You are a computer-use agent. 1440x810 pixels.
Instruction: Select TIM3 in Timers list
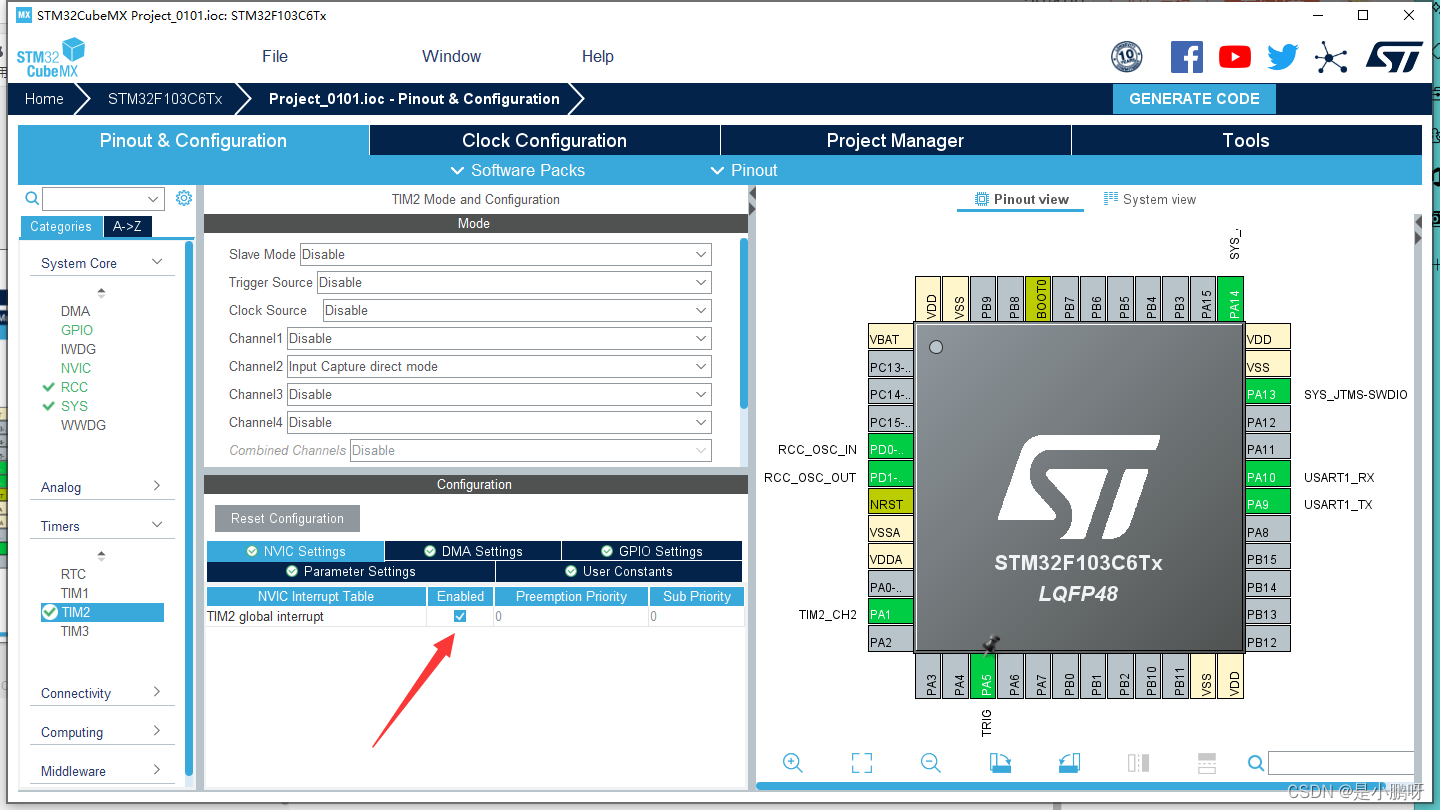(x=75, y=631)
